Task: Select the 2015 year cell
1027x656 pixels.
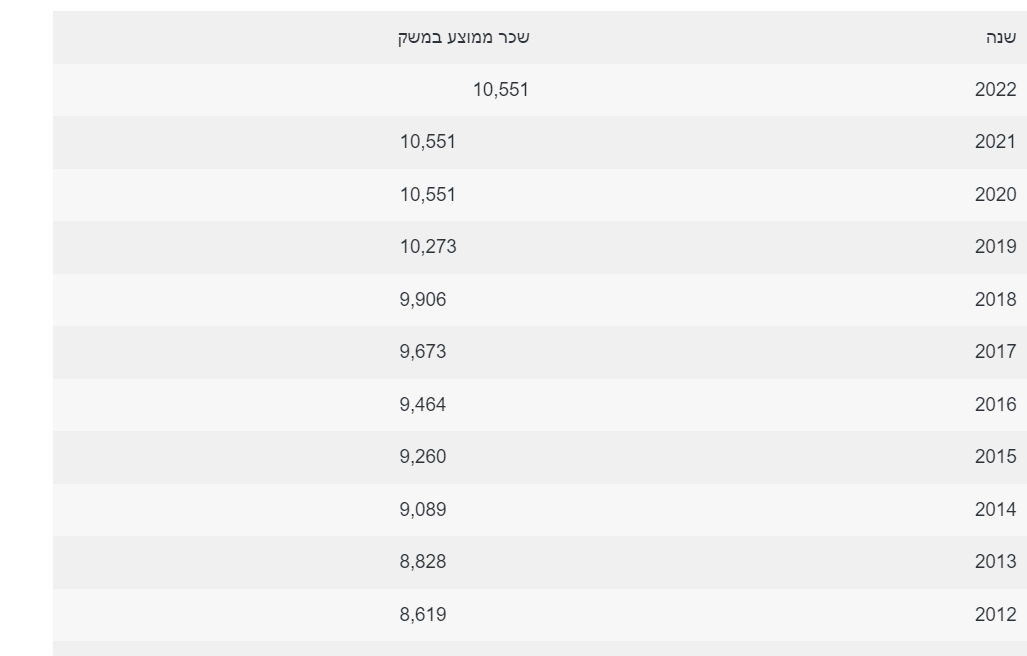Action: tap(996, 457)
